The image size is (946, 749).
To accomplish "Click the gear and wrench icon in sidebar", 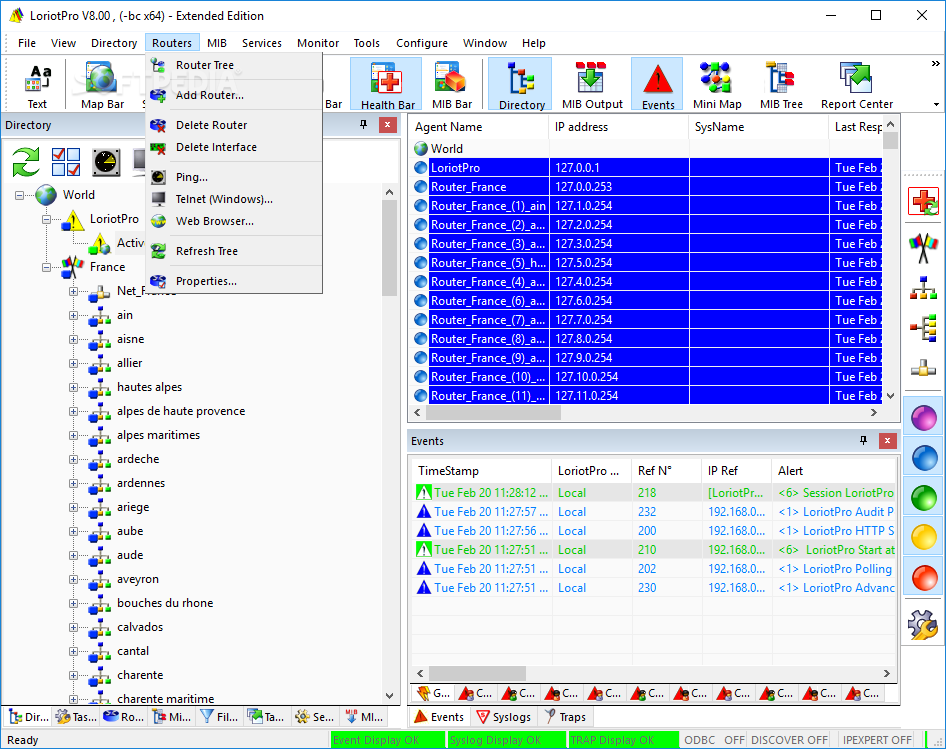I will [x=923, y=625].
